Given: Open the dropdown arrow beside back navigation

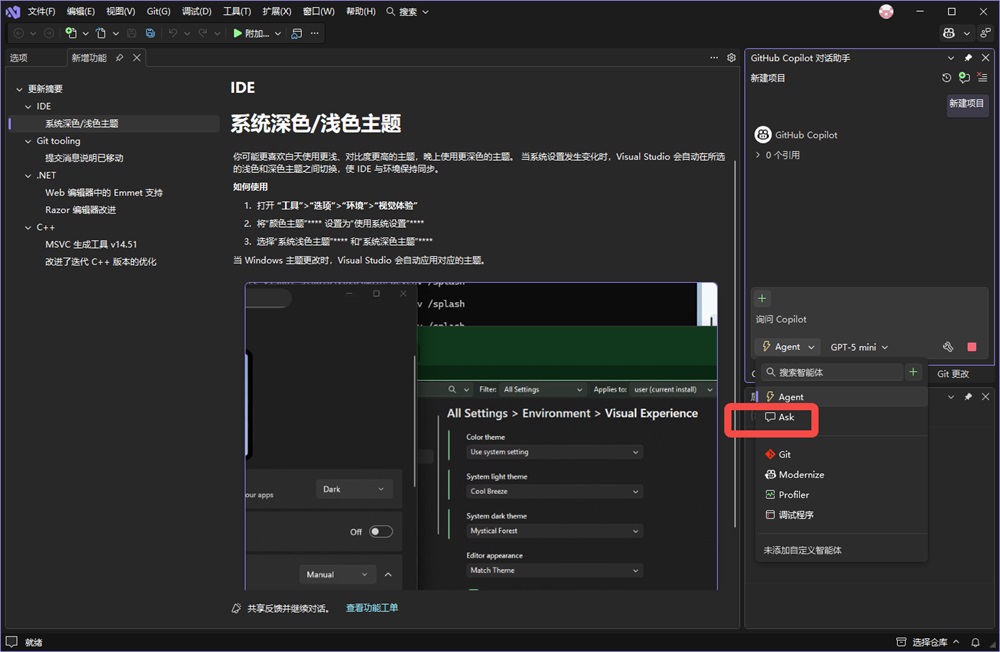Looking at the screenshot, I should pyautogui.click(x=33, y=33).
